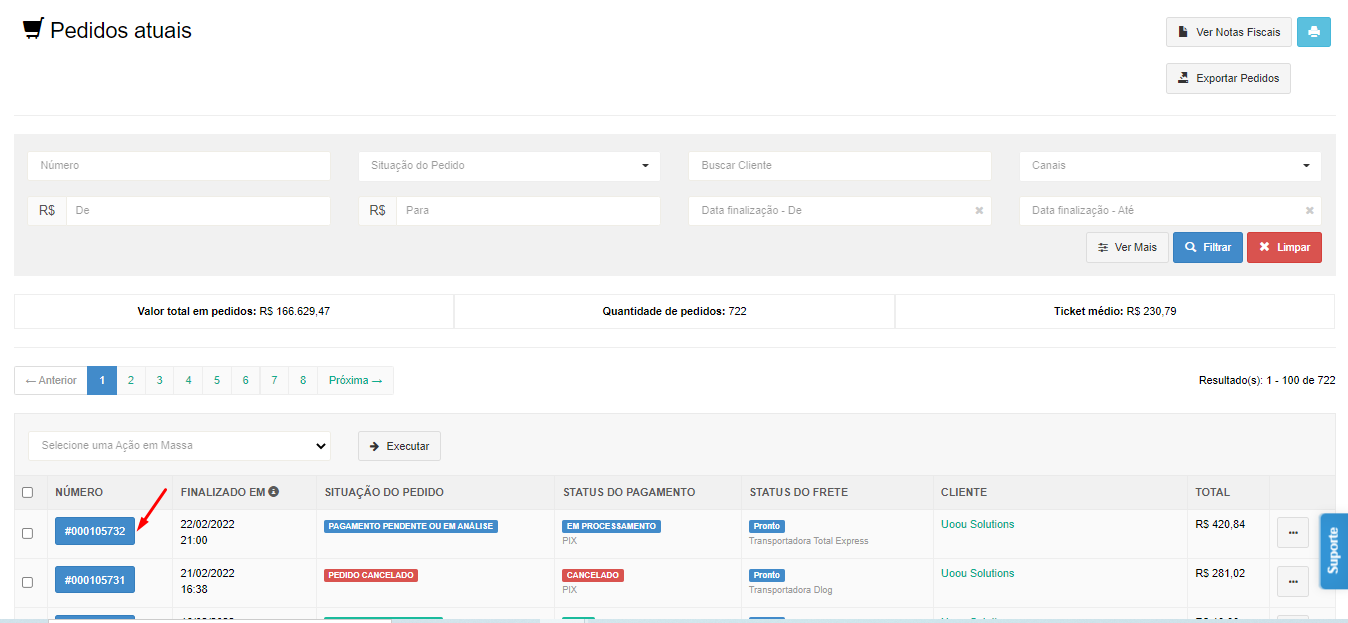Viewport: 1348px width, 623px height.
Task: Click the shopping cart icon in the title
Action: [33, 29]
